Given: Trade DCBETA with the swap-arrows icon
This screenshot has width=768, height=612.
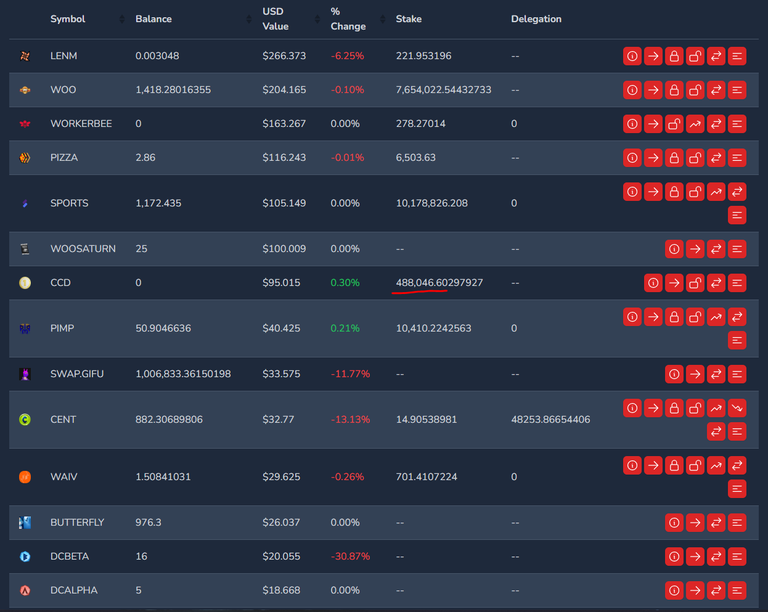Looking at the screenshot, I should (x=716, y=556).
